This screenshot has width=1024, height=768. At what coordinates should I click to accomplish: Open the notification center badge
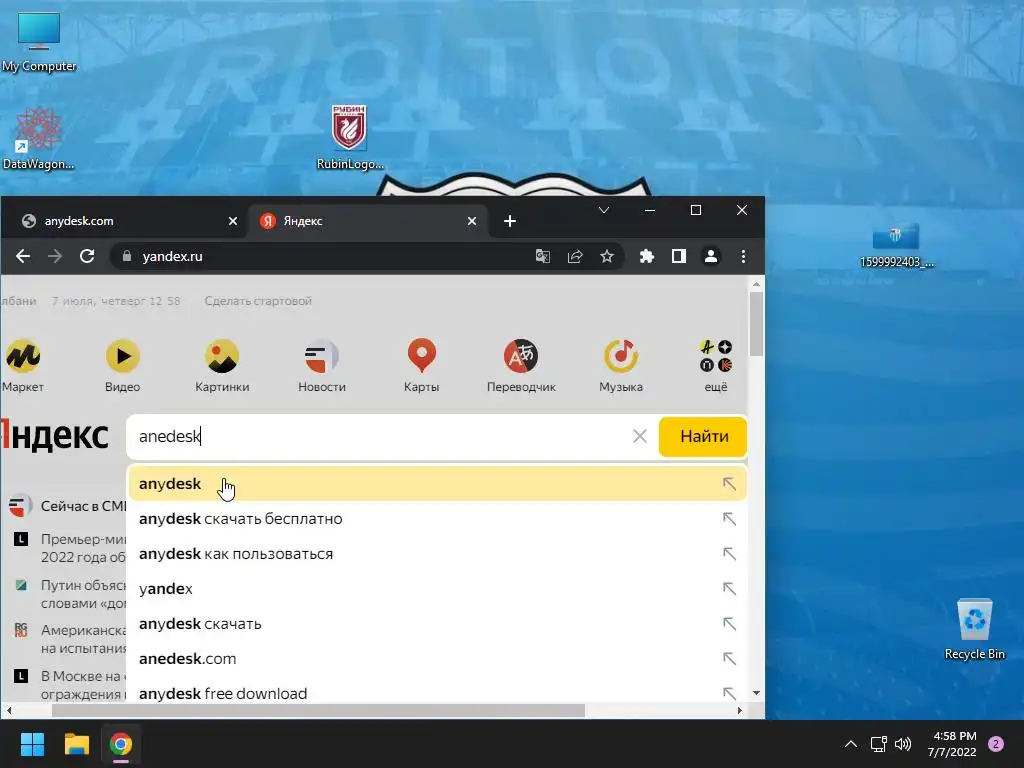click(996, 744)
